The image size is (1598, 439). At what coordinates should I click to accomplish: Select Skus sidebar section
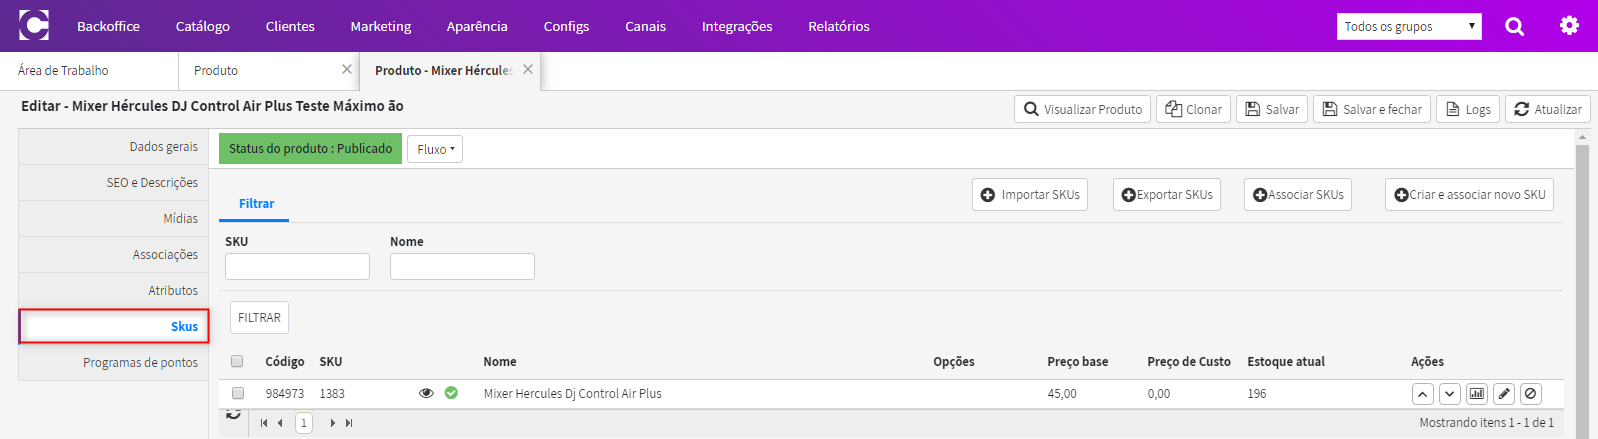coord(113,326)
